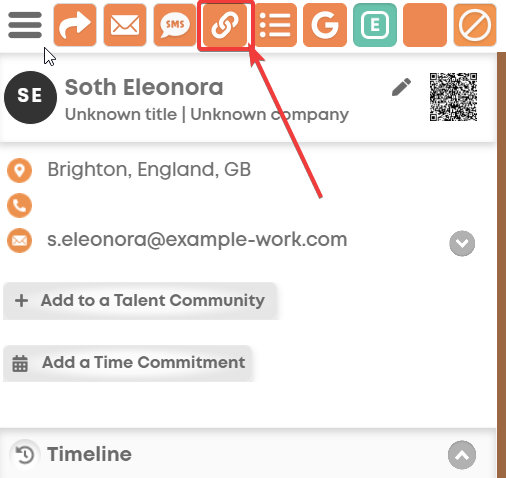Screen dimensions: 506x478
Task: Click the block circle-slash icon
Action: 475,25
